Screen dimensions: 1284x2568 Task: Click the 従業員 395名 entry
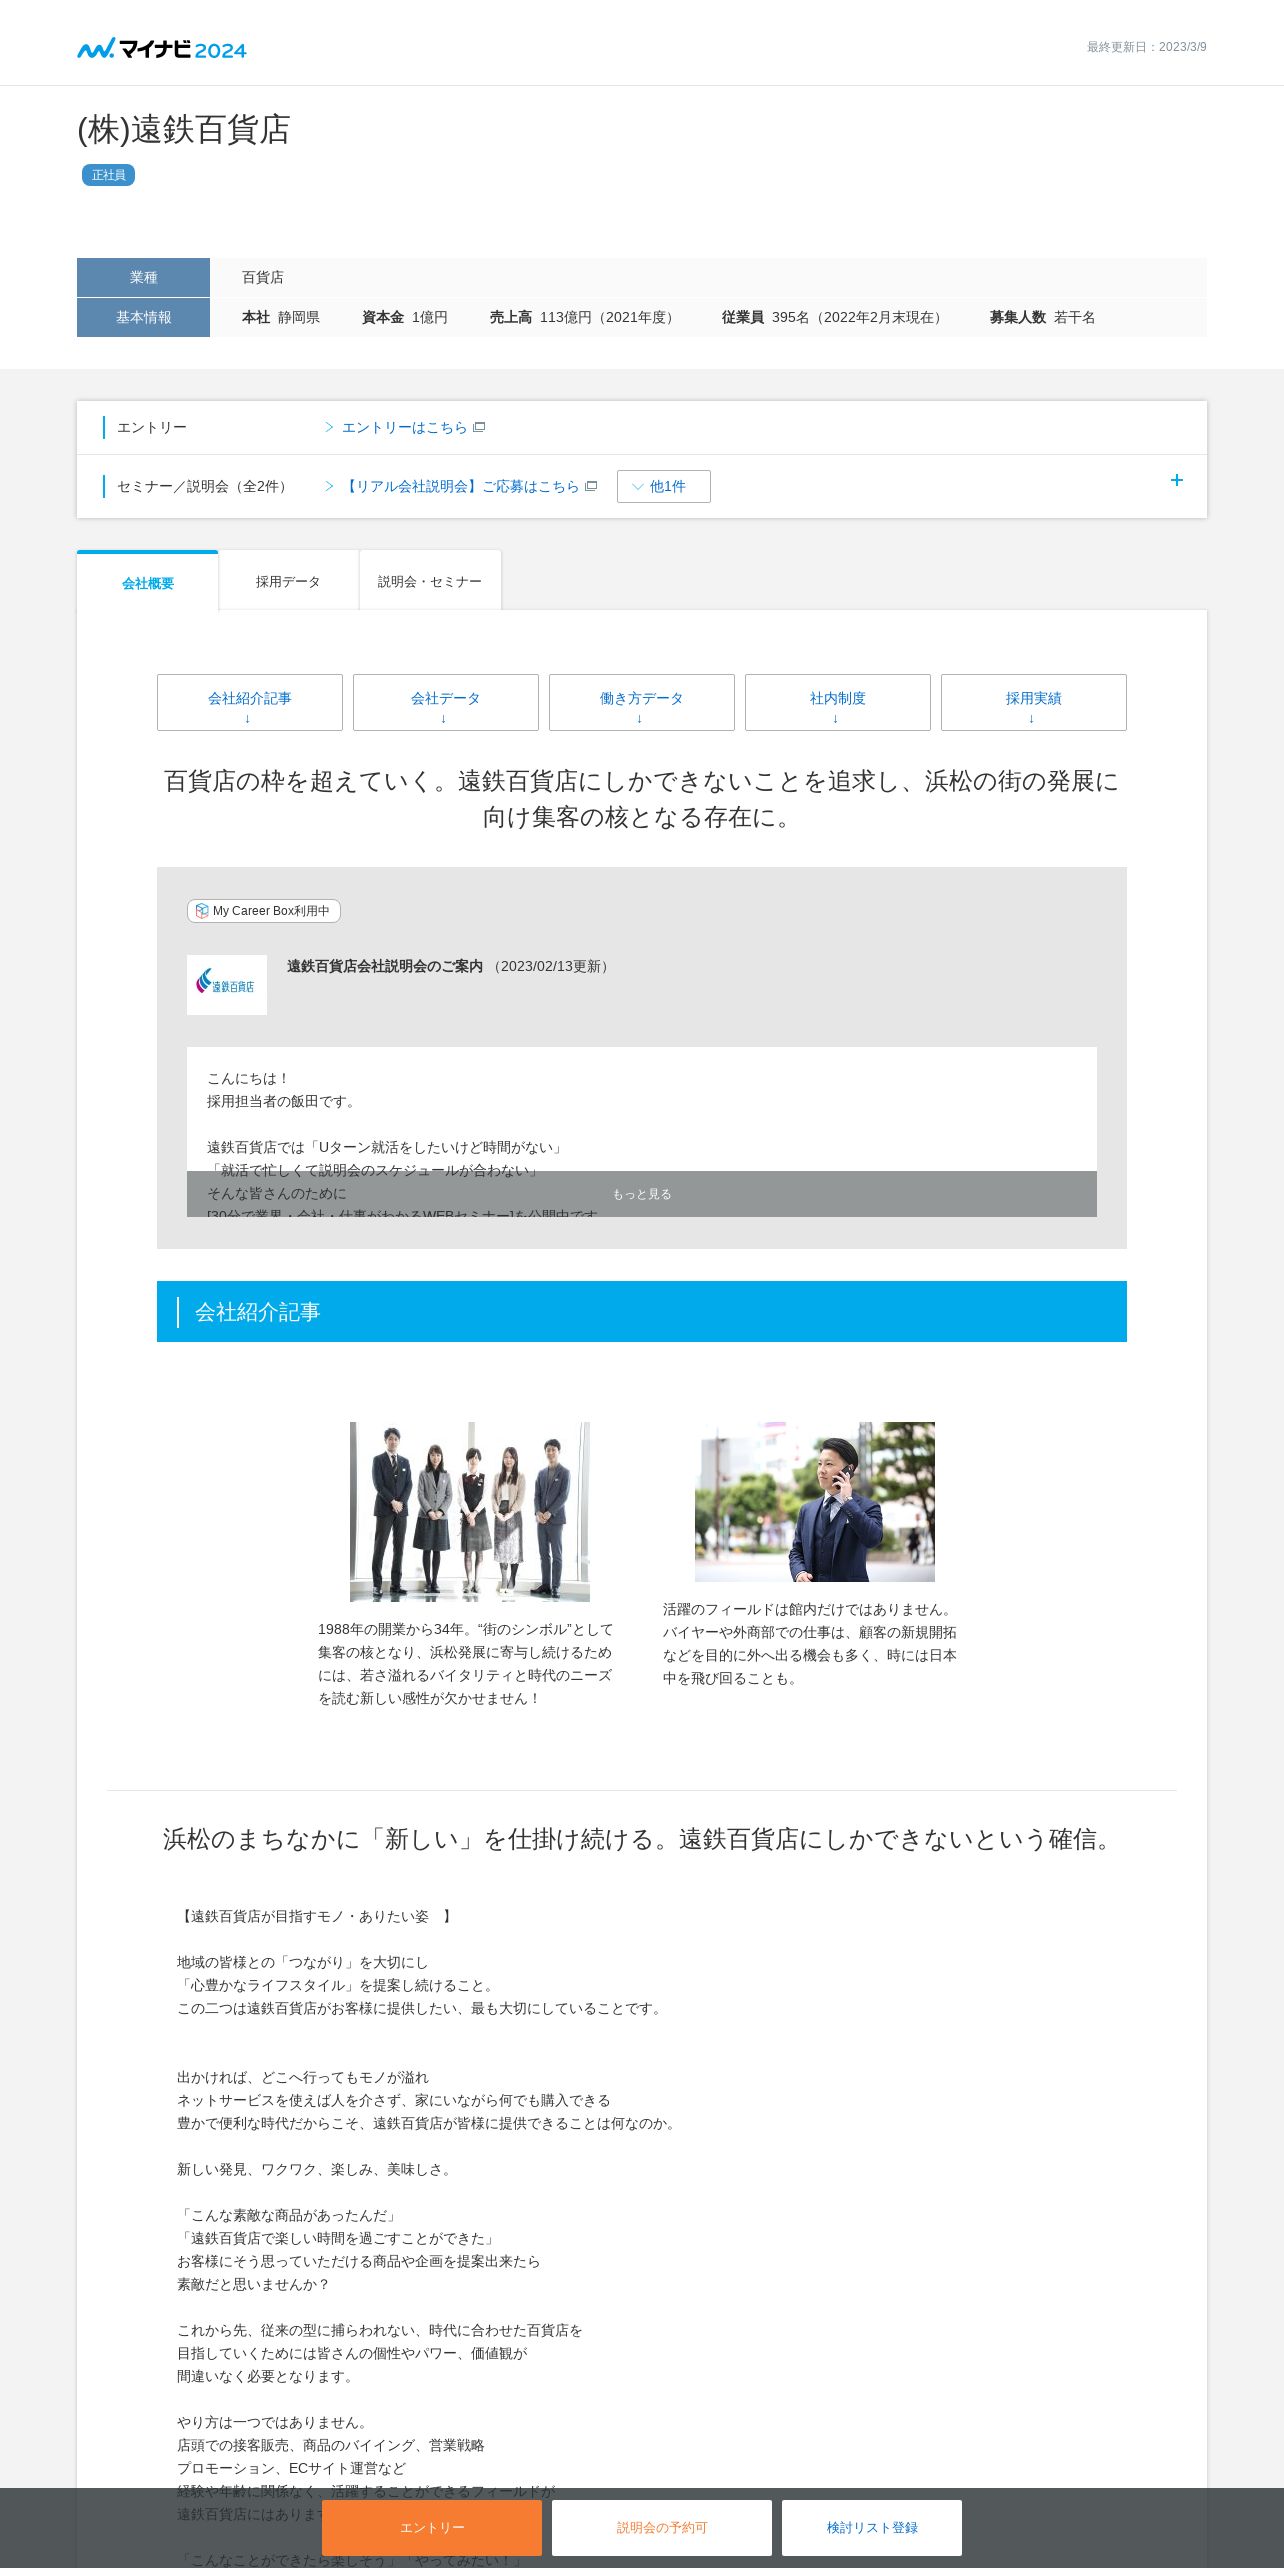pos(834,318)
